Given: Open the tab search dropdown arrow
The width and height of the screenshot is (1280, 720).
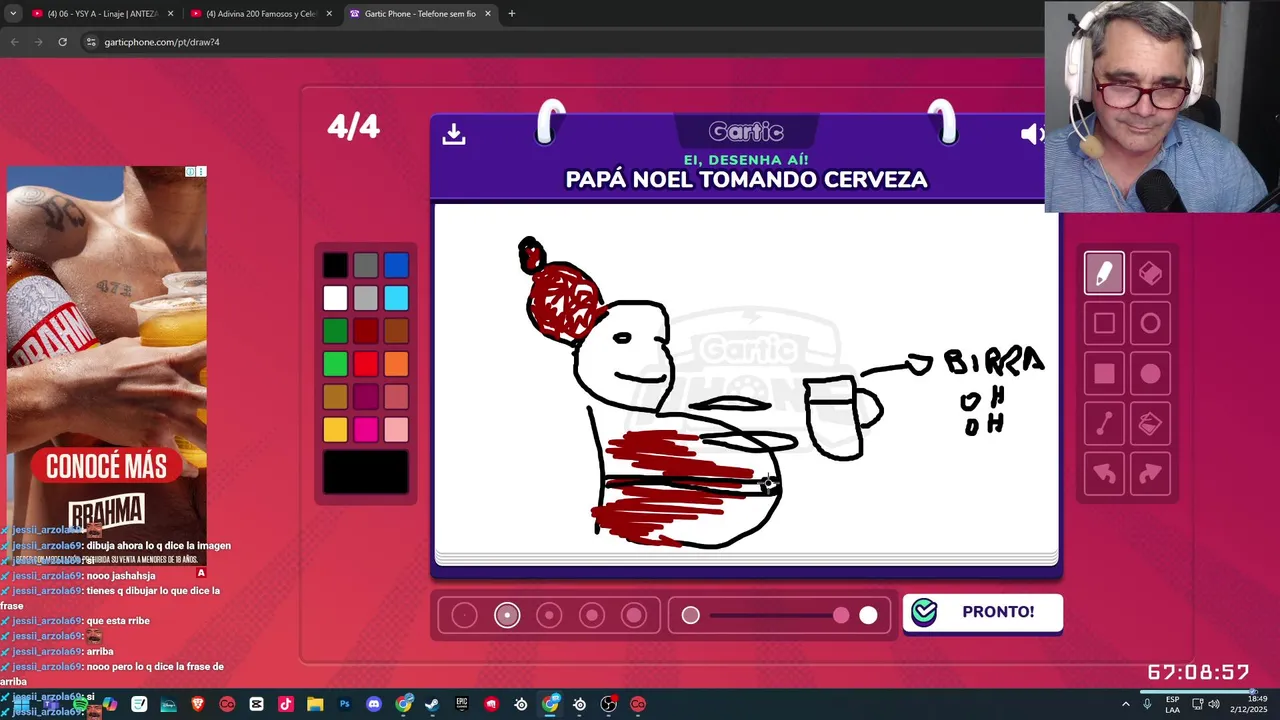Looking at the screenshot, I should 13,14.
